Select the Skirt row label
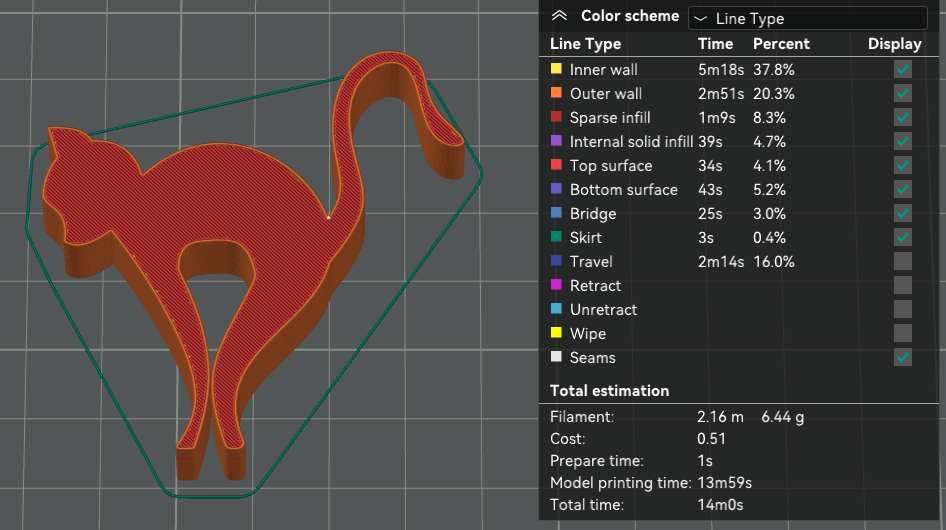The height and width of the screenshot is (530, 946). coord(586,238)
